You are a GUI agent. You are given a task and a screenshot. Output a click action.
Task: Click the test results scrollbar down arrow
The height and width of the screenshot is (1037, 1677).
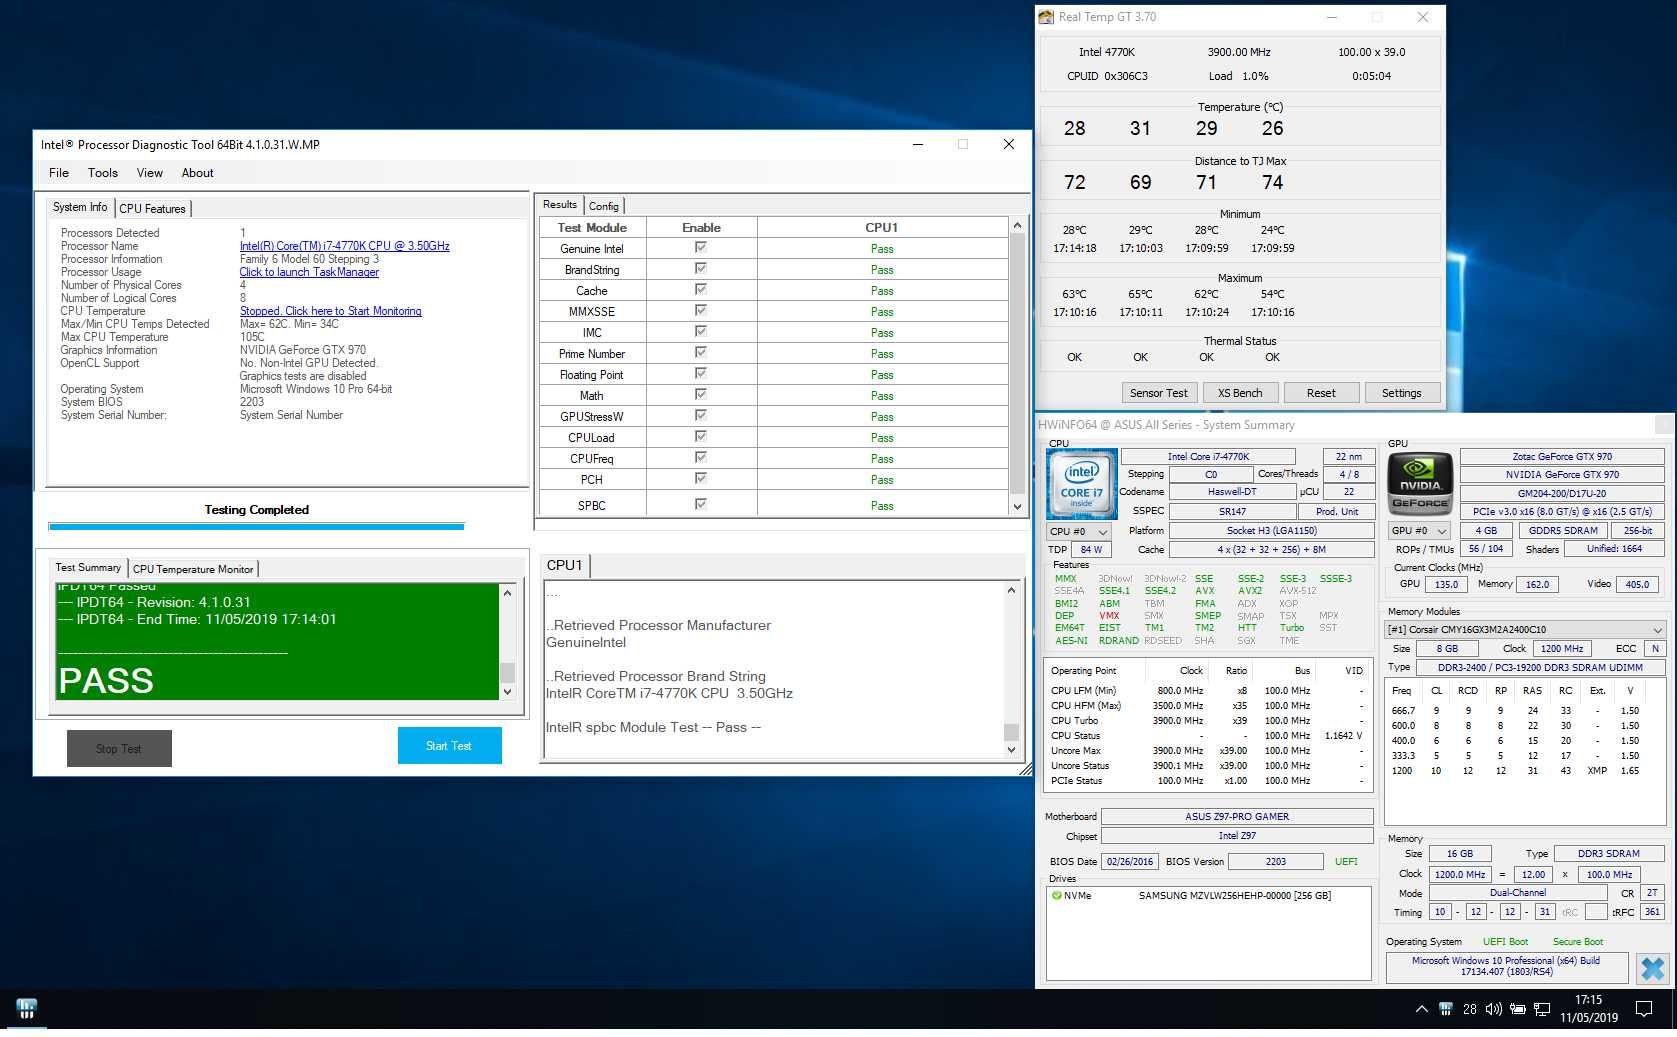pyautogui.click(x=1017, y=506)
